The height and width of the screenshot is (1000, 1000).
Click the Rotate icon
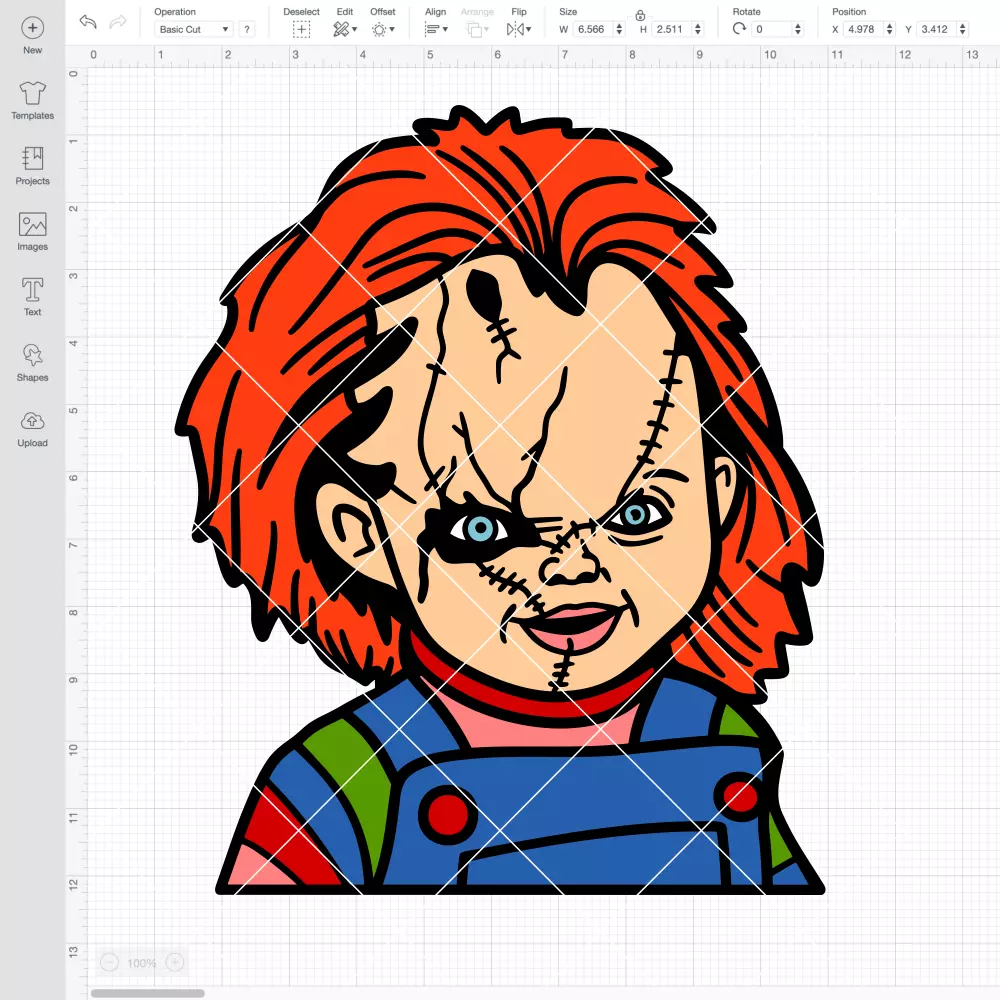tap(739, 29)
